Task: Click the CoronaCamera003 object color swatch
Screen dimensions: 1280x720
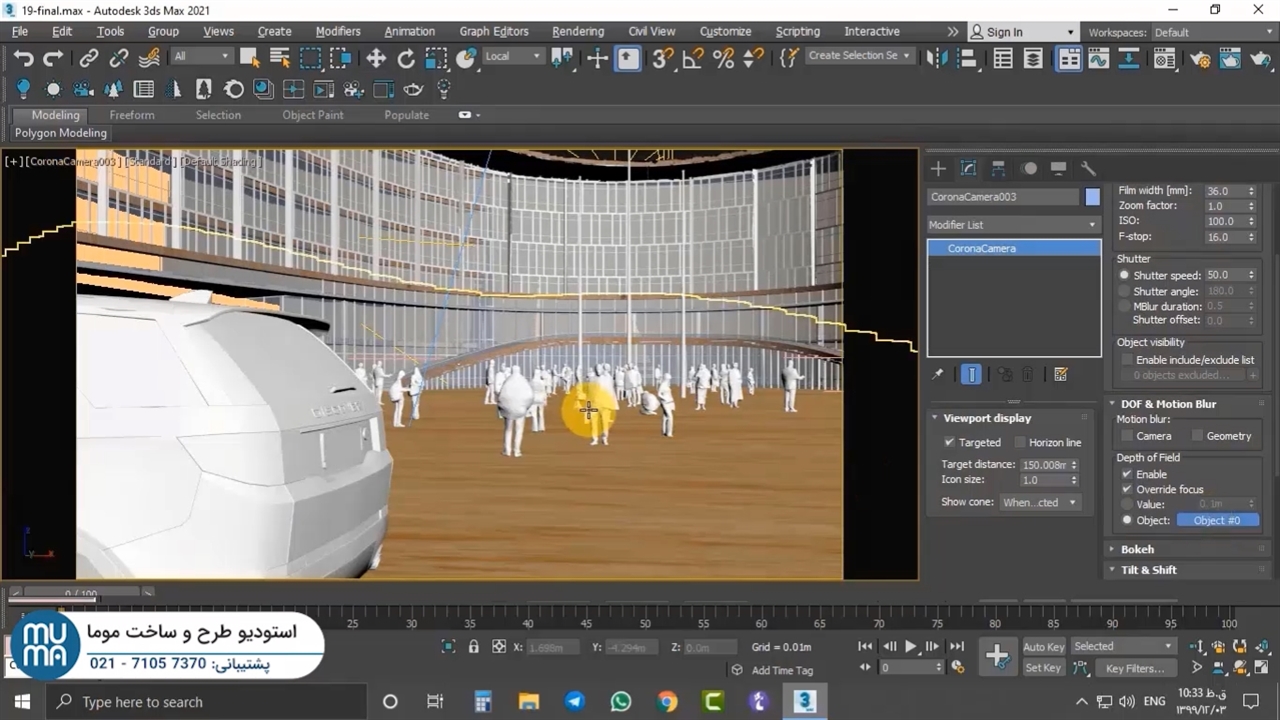Action: point(1092,197)
